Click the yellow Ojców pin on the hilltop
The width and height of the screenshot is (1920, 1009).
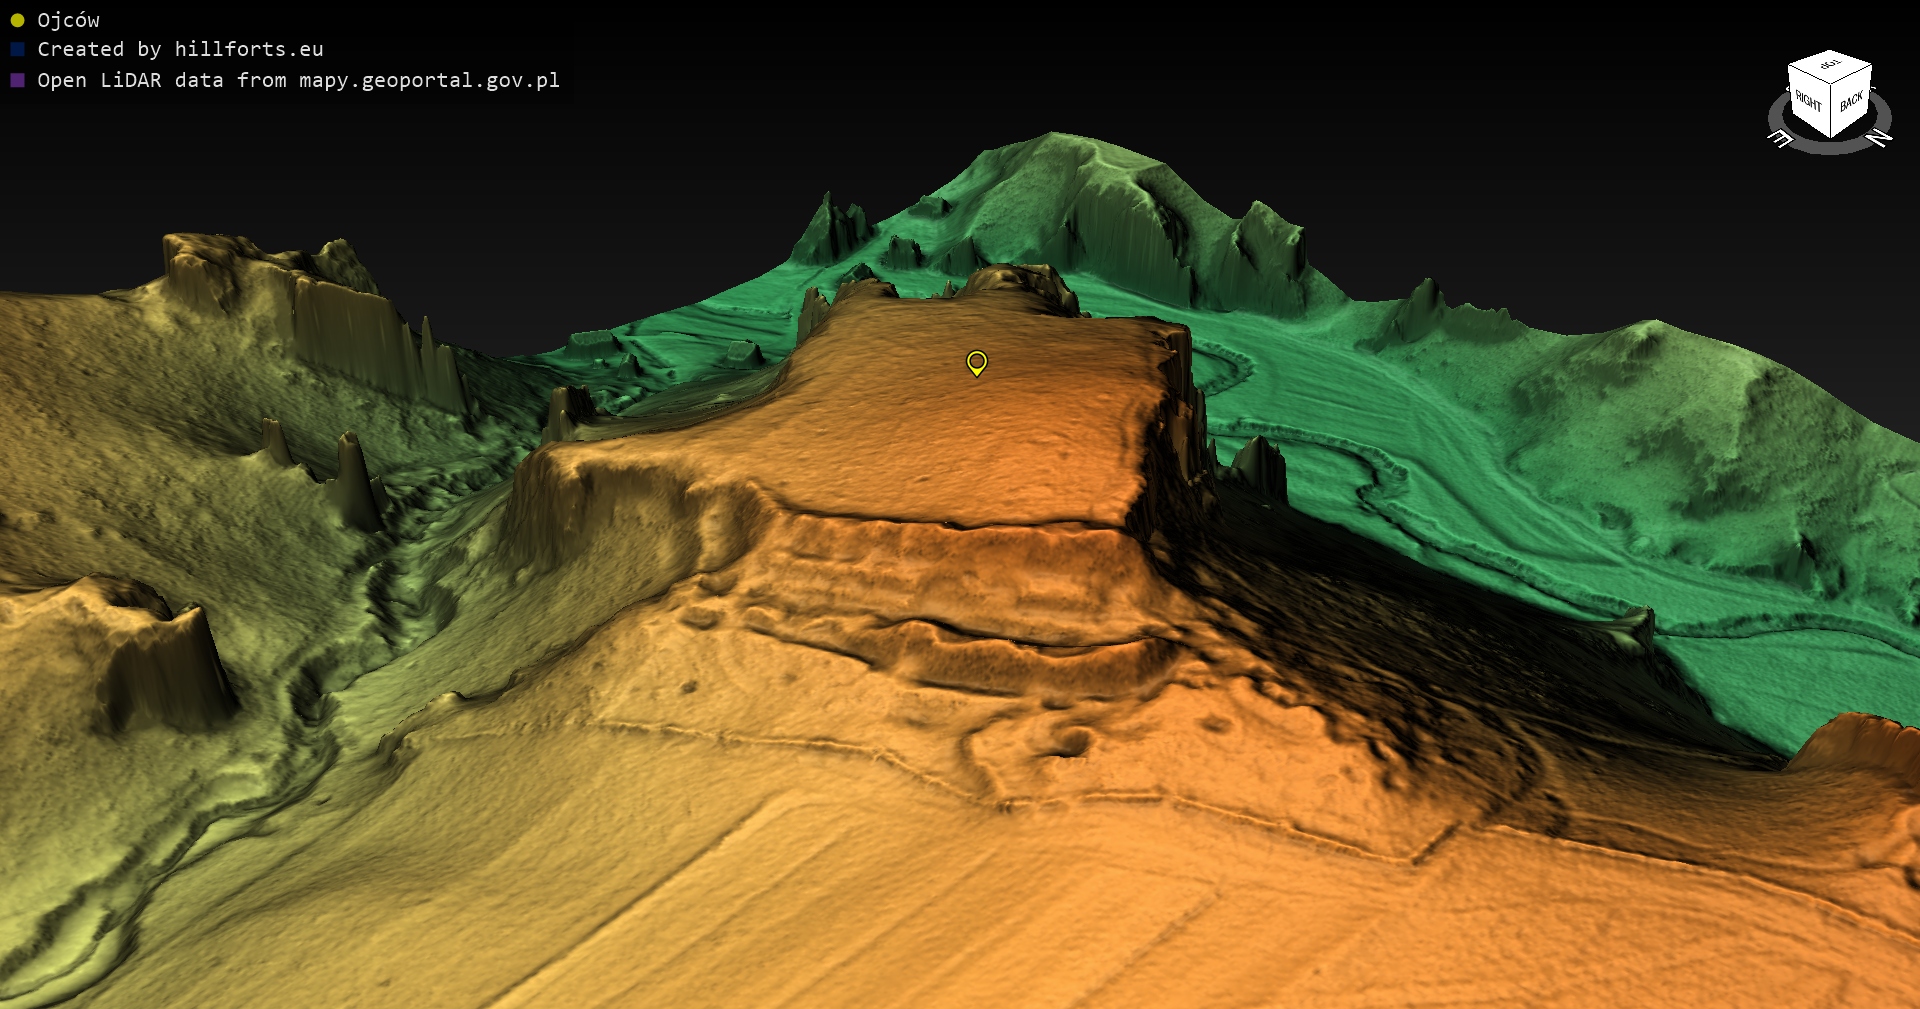coord(977,362)
